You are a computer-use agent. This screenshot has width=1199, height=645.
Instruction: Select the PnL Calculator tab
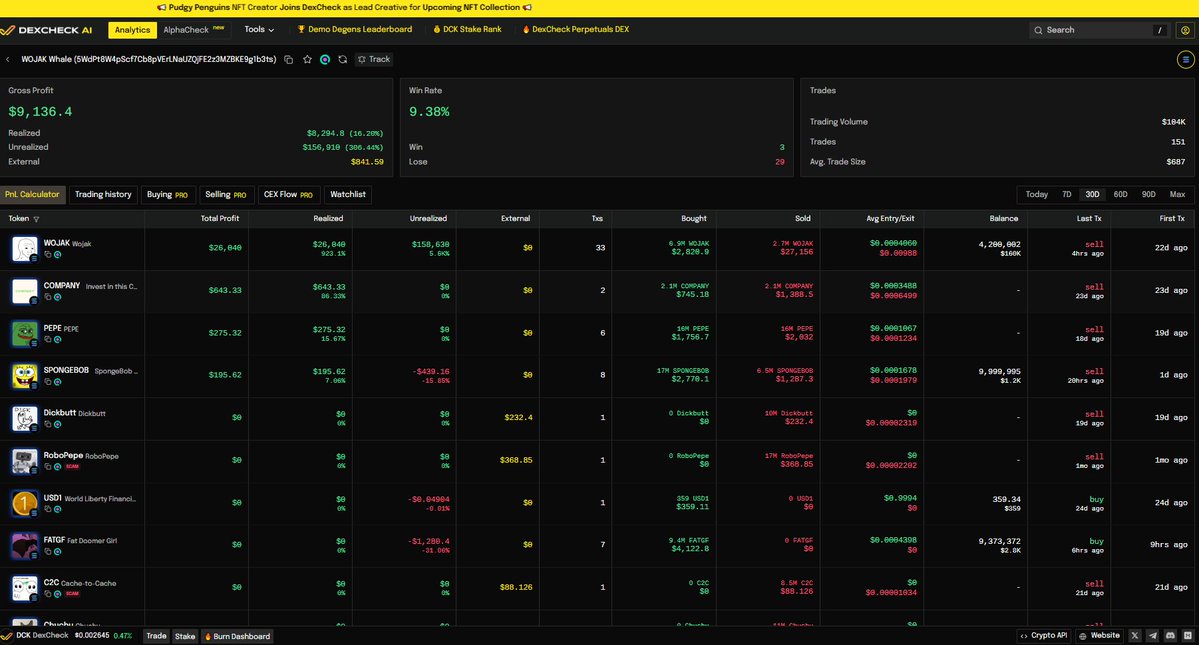[x=32, y=195]
